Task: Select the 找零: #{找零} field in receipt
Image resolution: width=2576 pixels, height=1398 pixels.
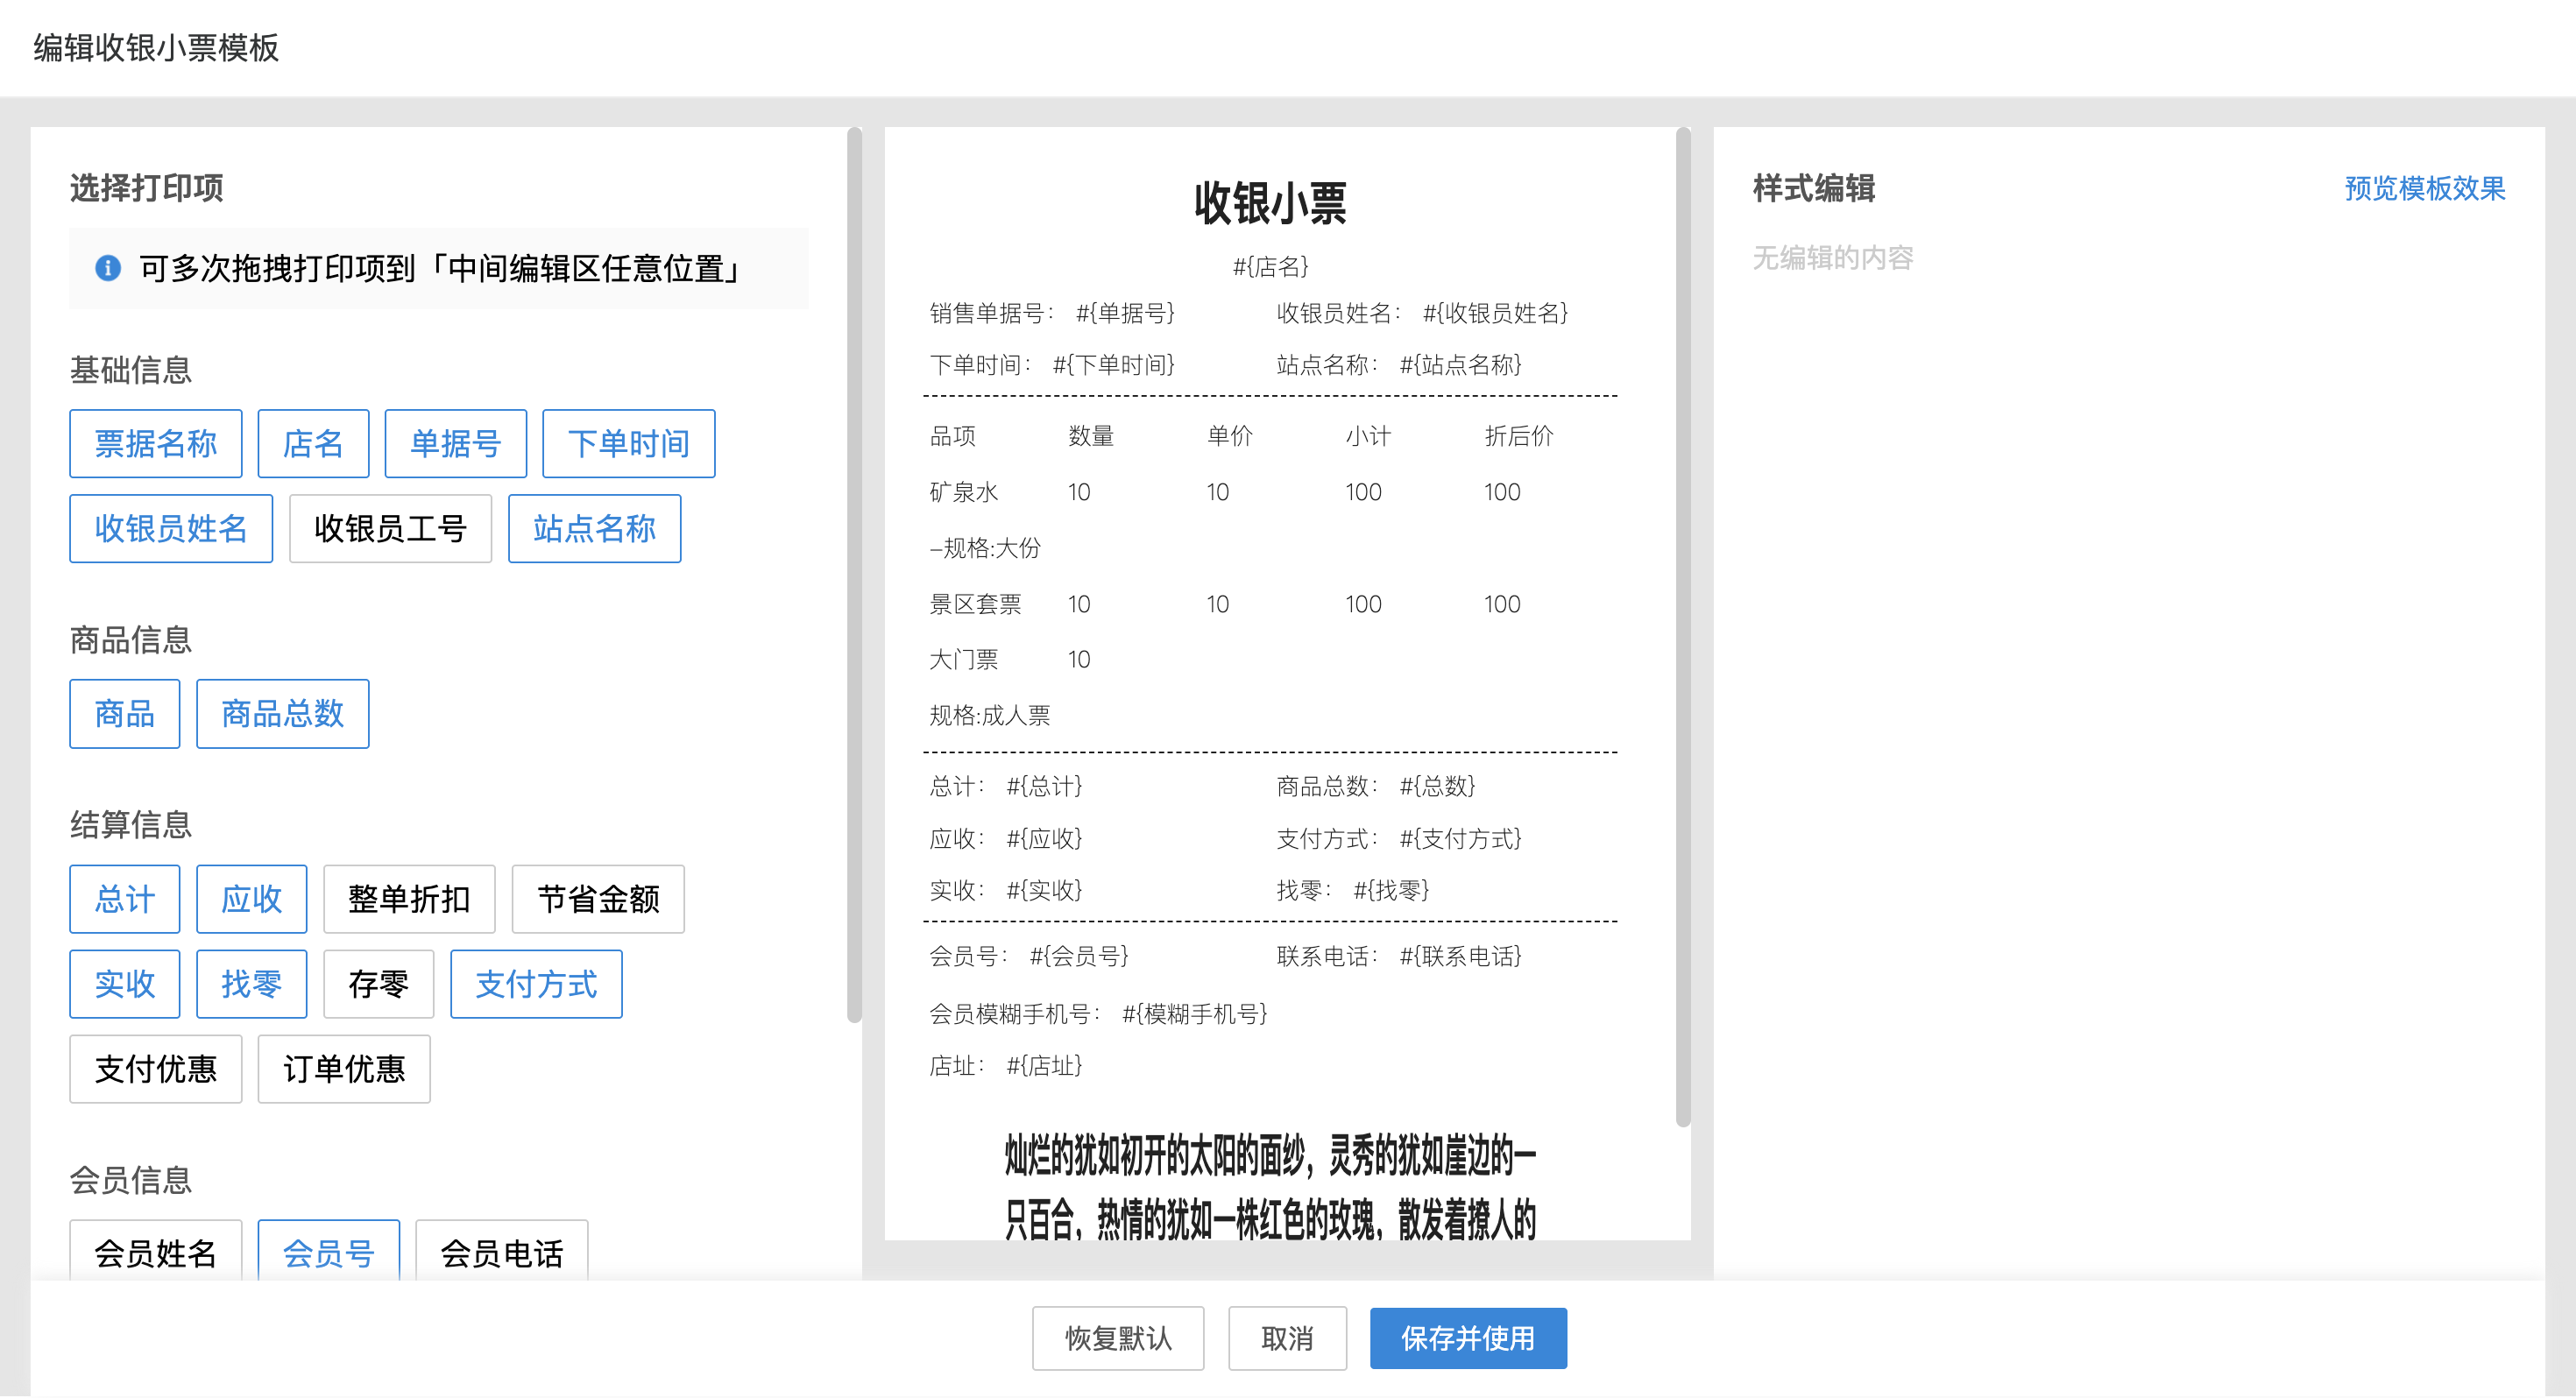Action: tap(1353, 889)
